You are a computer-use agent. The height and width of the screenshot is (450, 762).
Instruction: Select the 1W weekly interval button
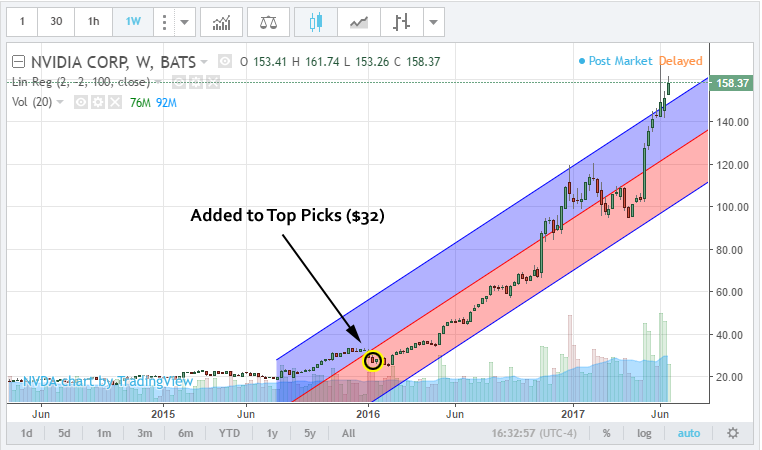(133, 22)
